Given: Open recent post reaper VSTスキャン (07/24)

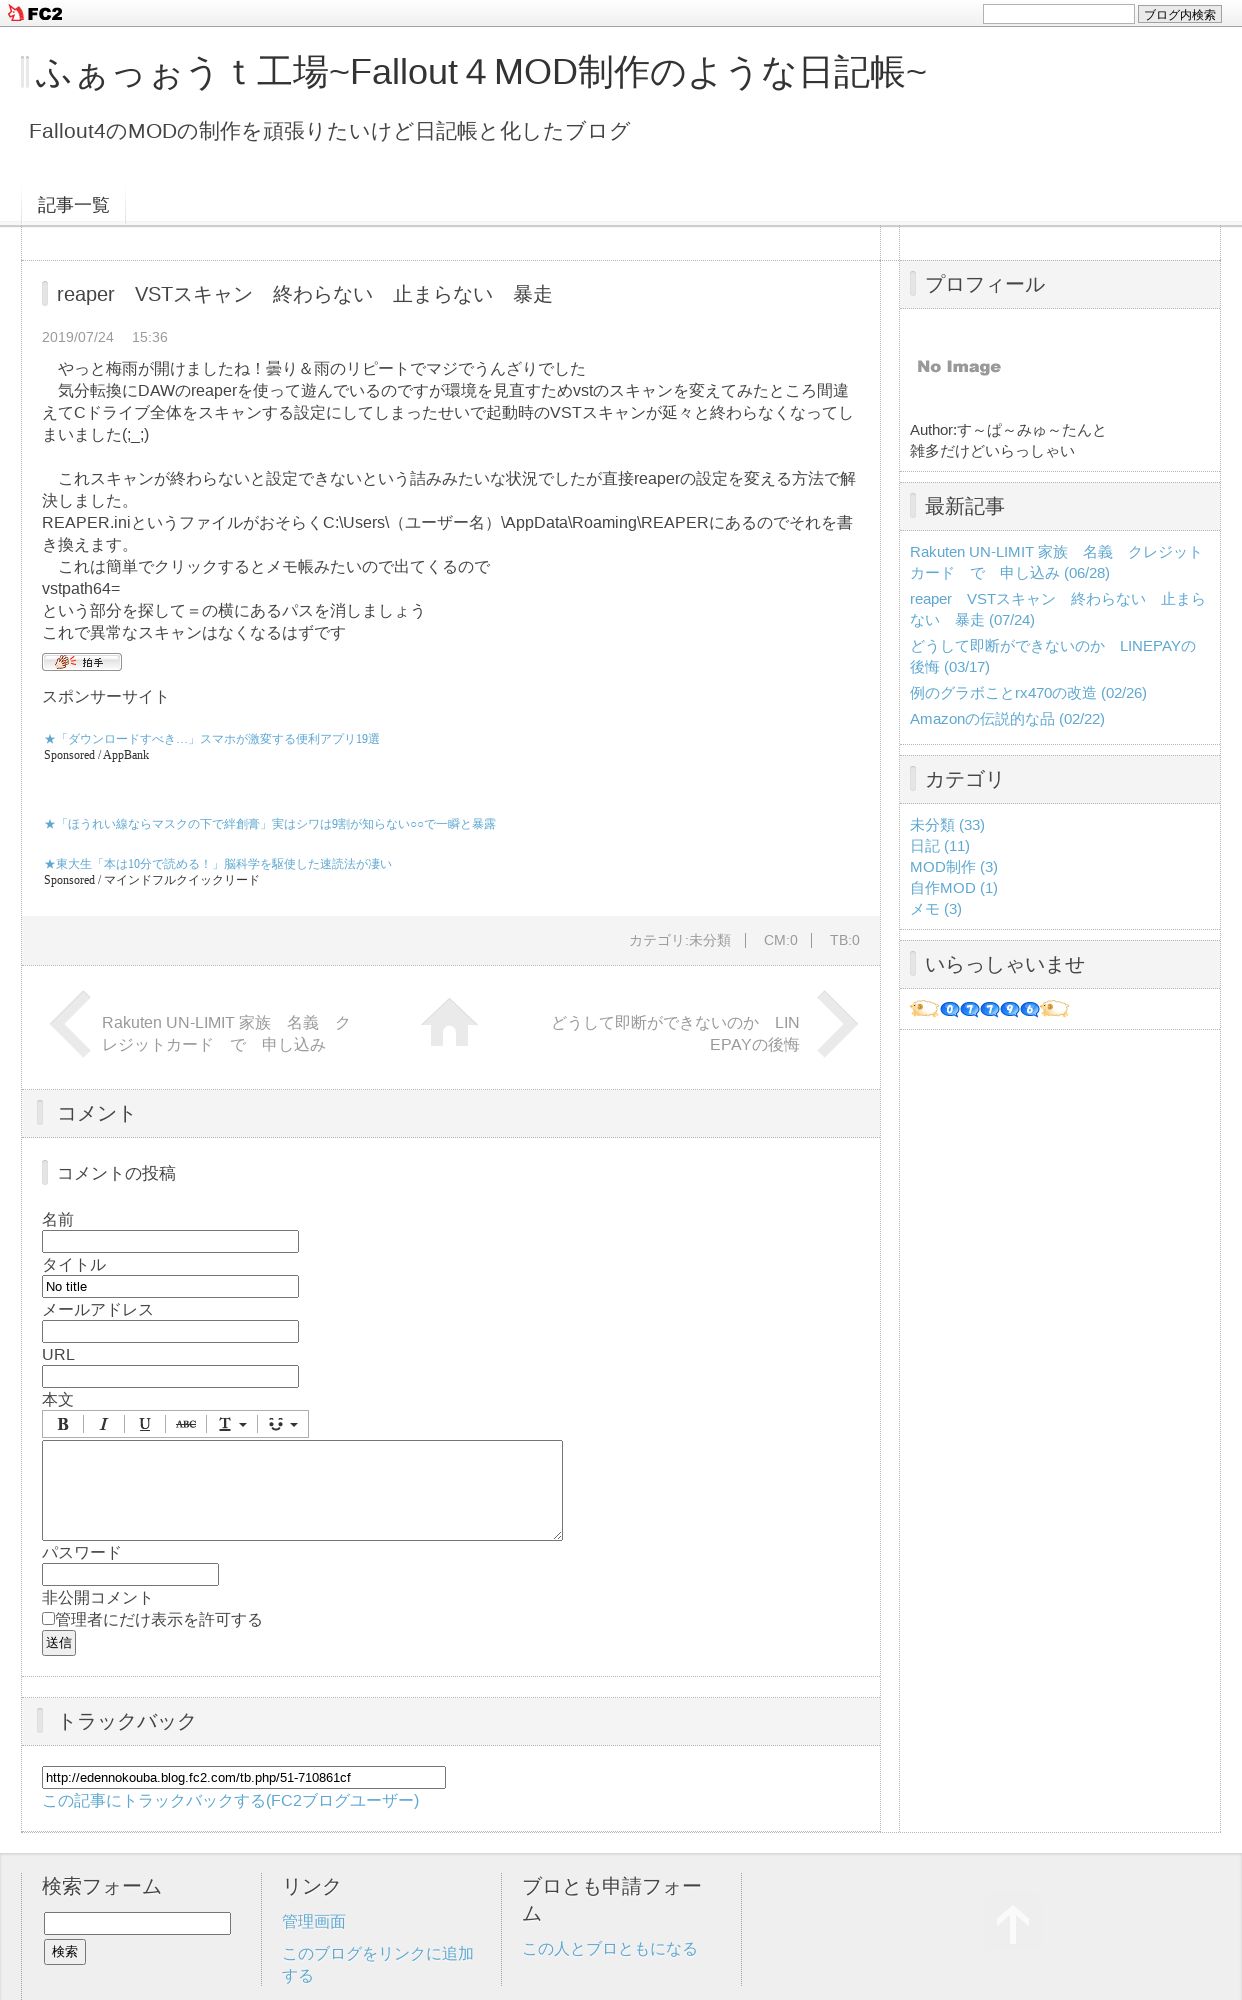Looking at the screenshot, I should pos(1057,609).
